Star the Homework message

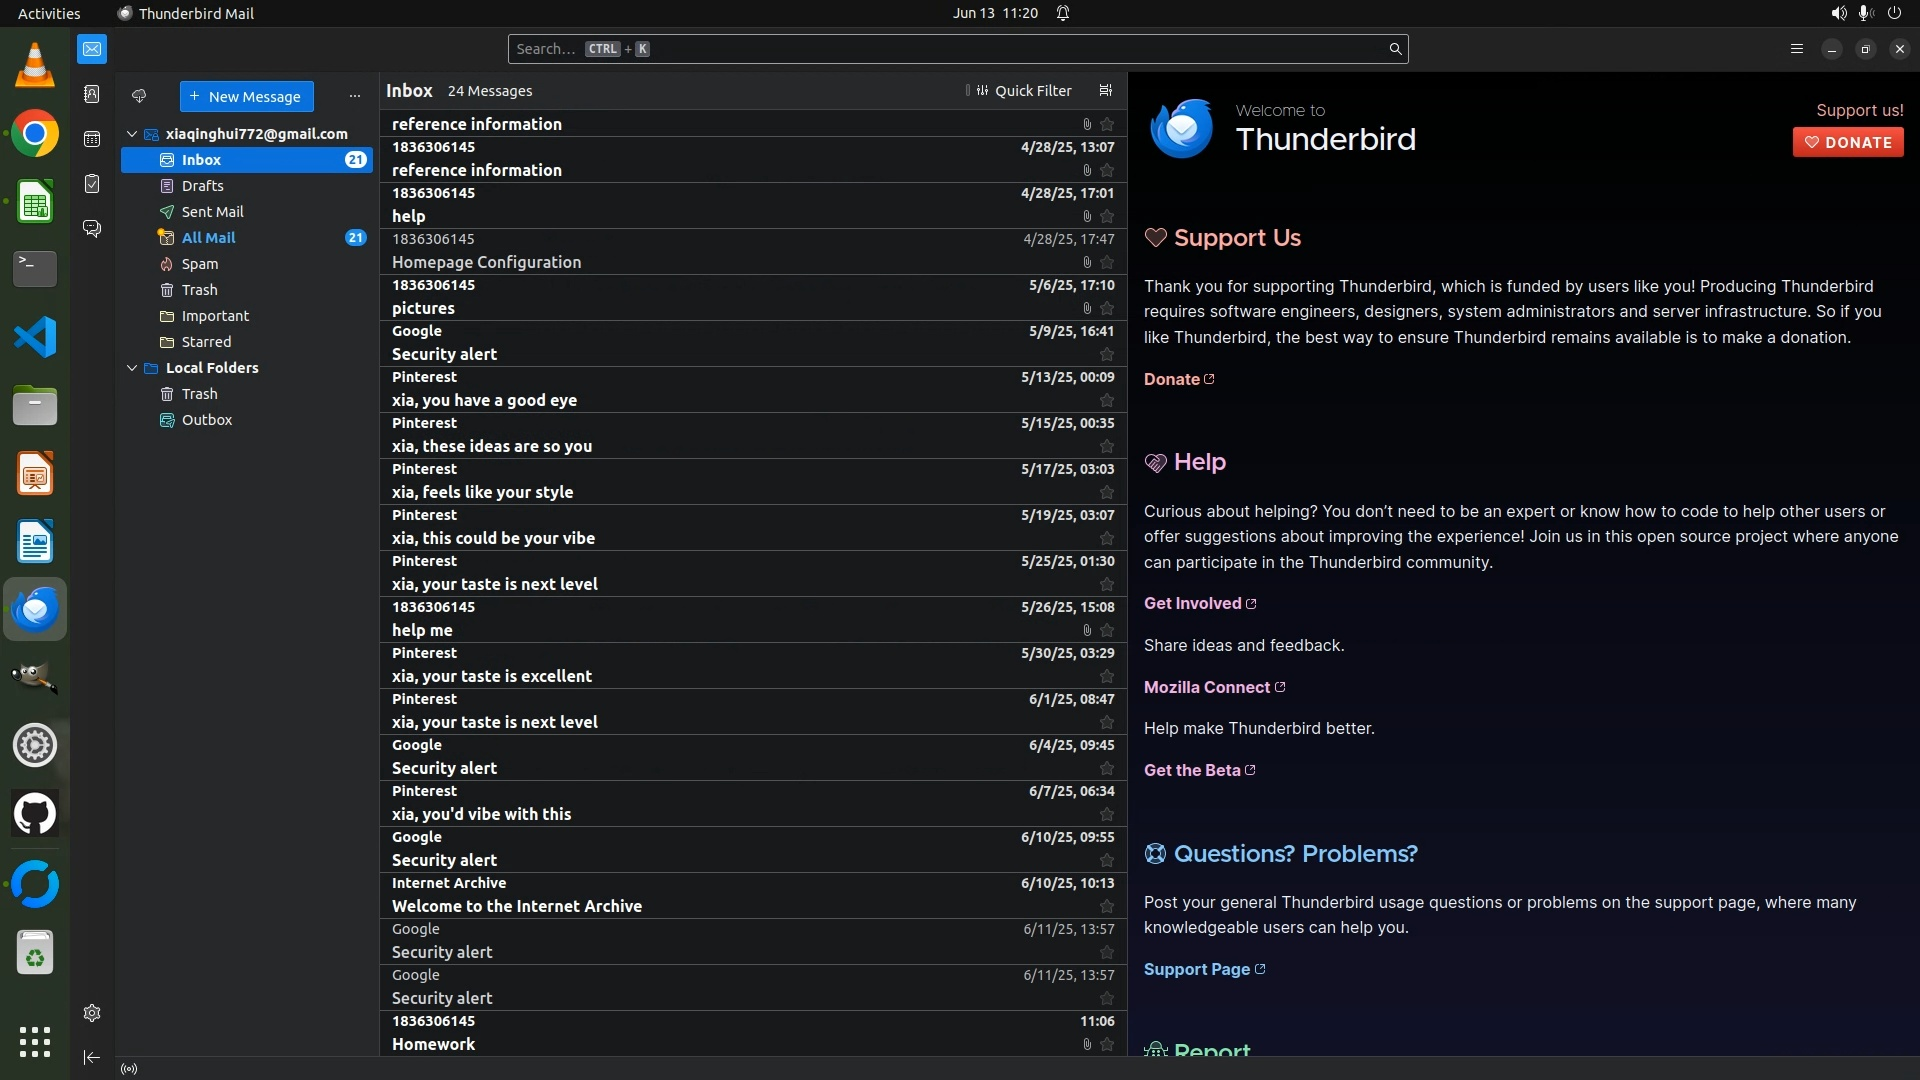[1106, 1044]
